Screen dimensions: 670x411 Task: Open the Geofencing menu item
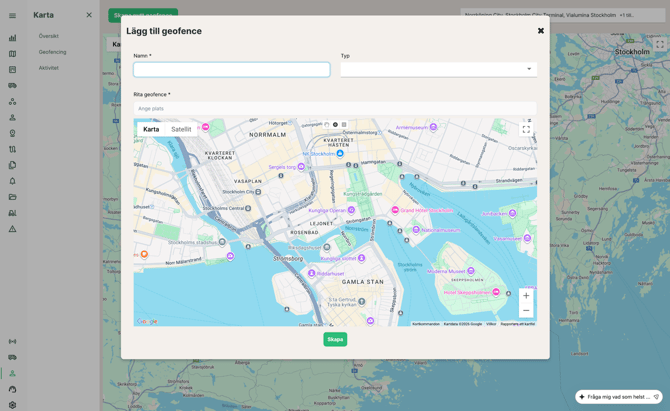52,52
